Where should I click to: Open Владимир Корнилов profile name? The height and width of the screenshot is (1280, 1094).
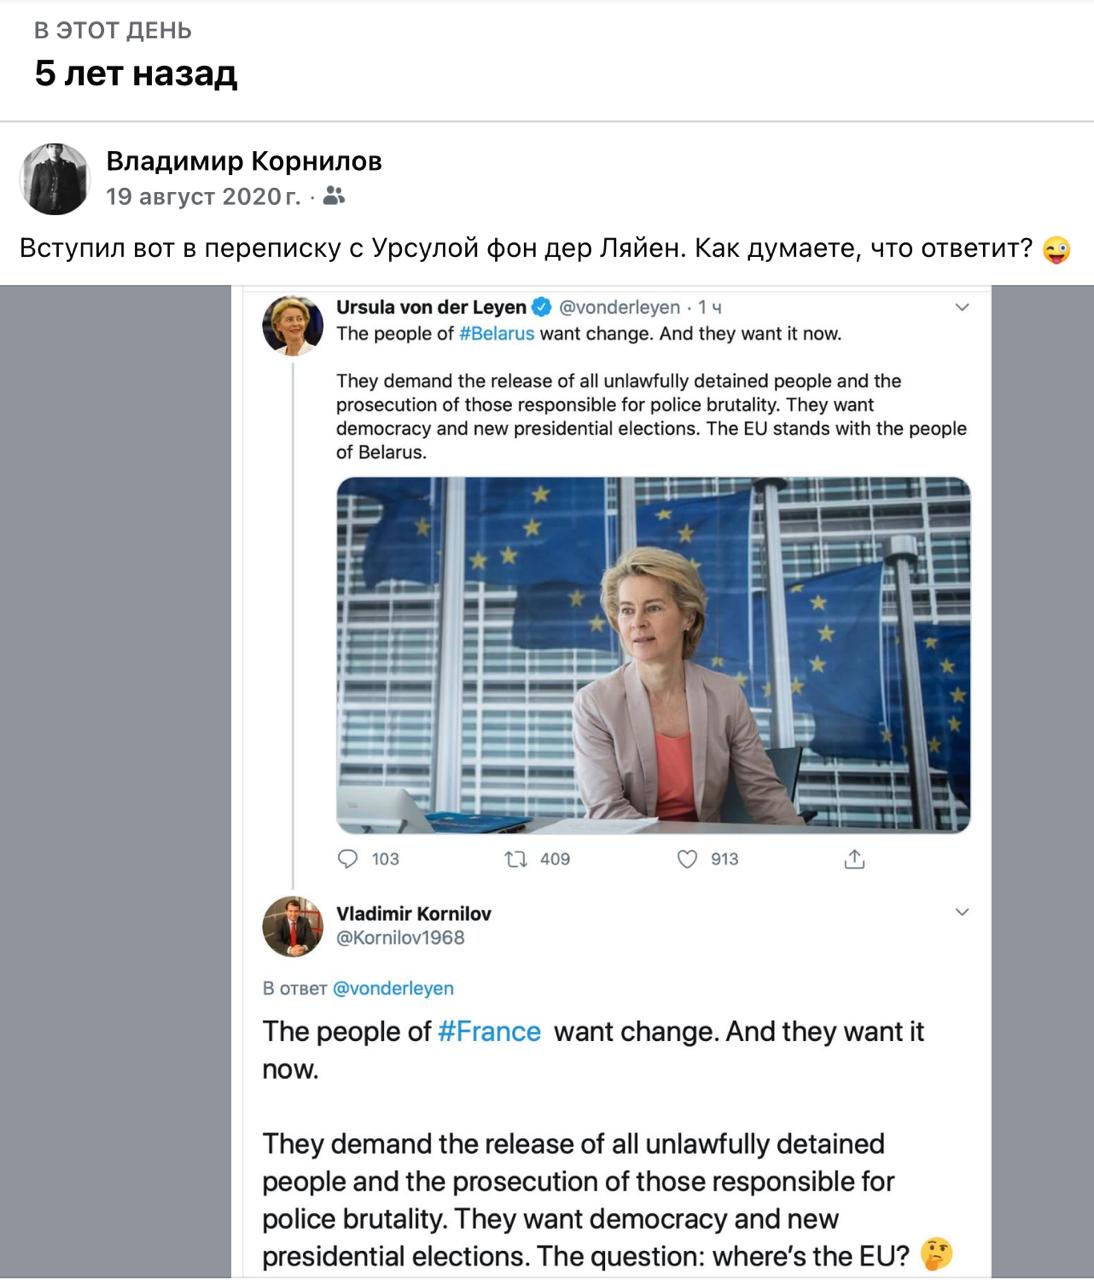coord(244,160)
